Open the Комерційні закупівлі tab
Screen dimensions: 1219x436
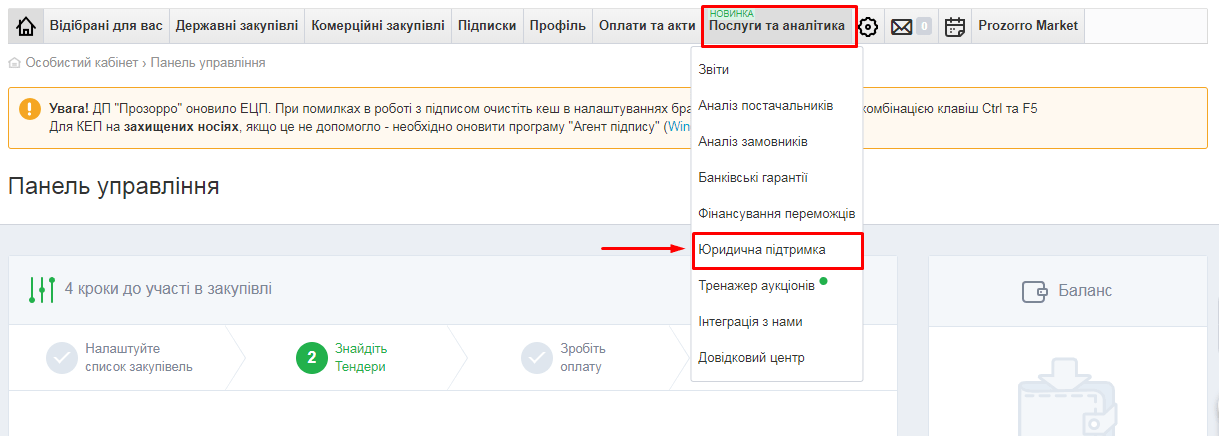(377, 26)
